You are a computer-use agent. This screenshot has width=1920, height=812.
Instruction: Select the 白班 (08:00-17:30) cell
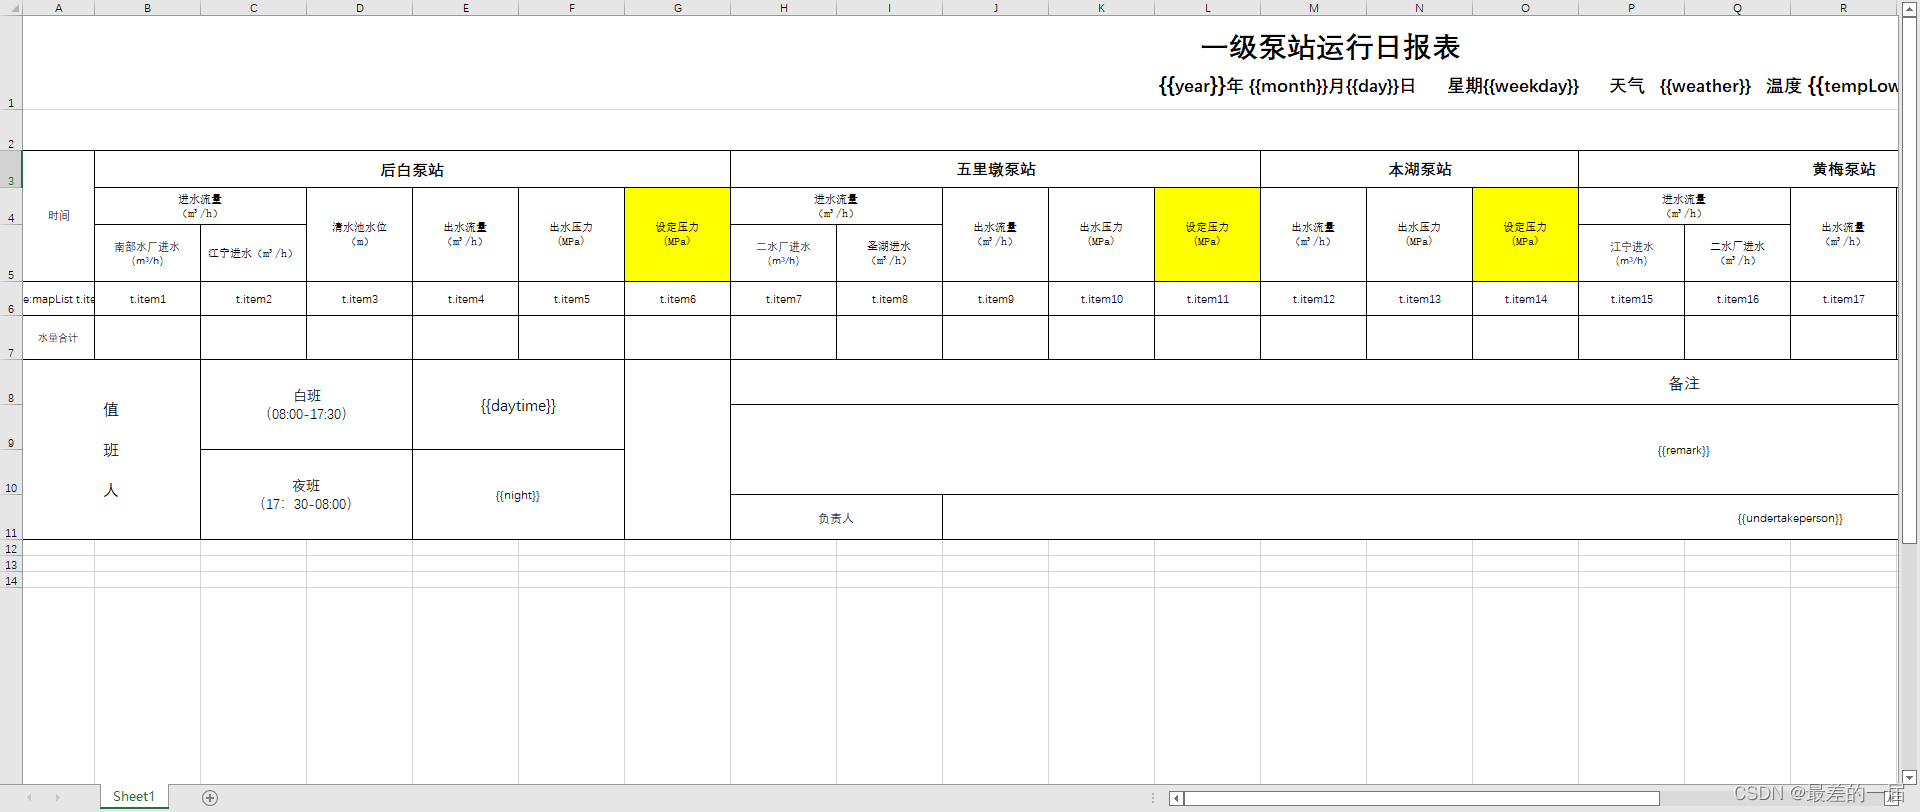(307, 405)
